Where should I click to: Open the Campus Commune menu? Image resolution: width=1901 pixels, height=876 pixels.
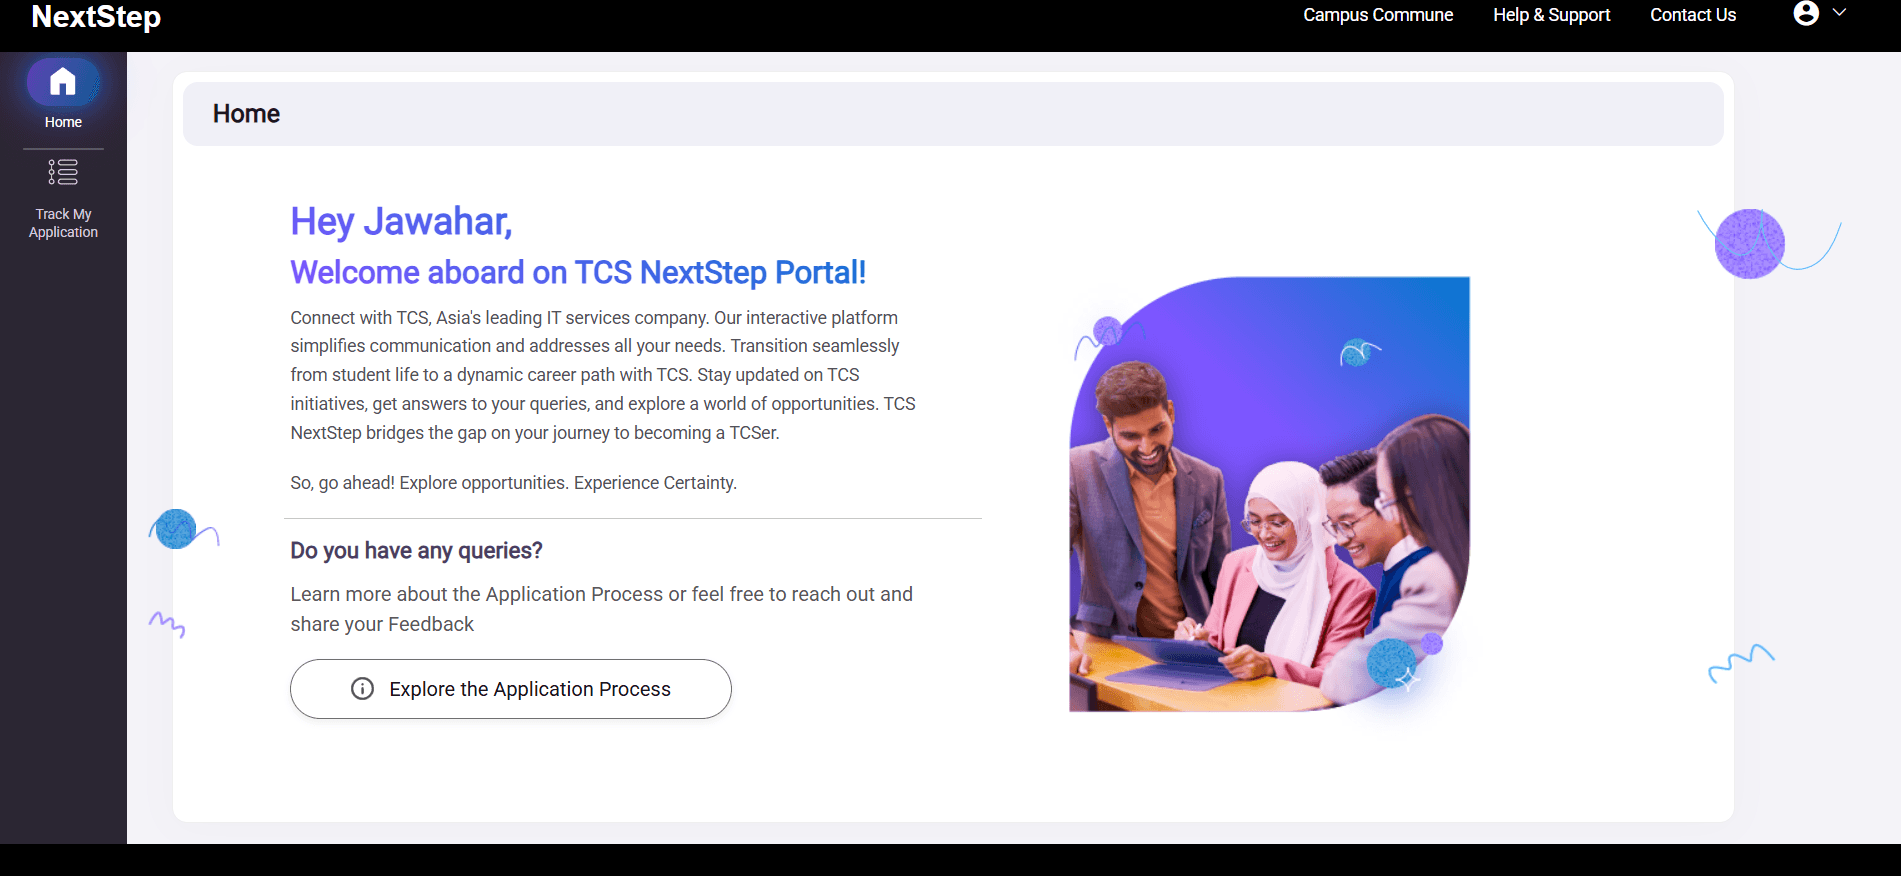pyautogui.click(x=1378, y=15)
